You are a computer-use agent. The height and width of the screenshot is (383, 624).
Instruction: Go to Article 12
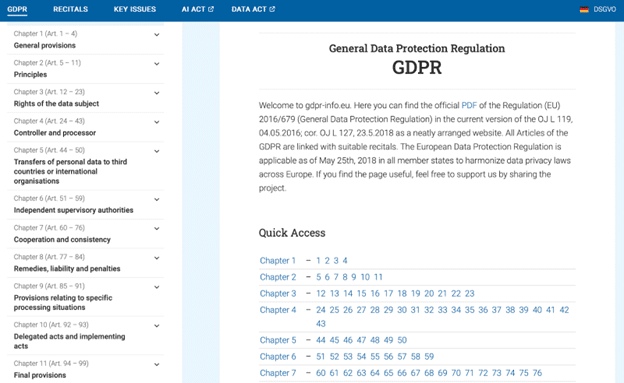[321, 293]
